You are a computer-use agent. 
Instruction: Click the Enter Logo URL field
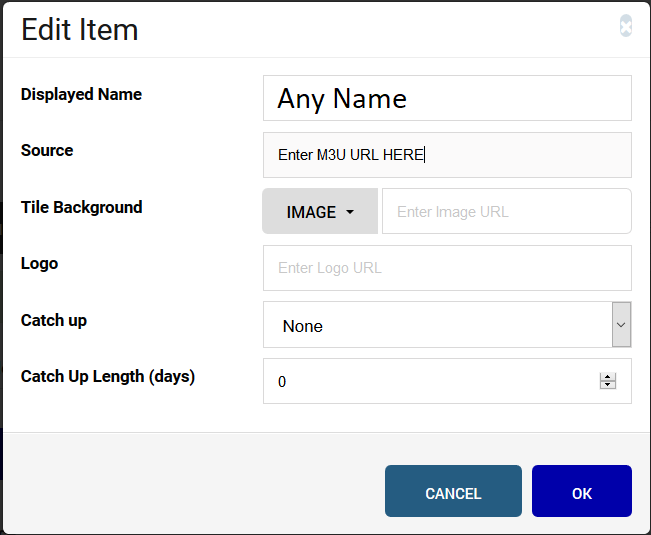coord(447,268)
